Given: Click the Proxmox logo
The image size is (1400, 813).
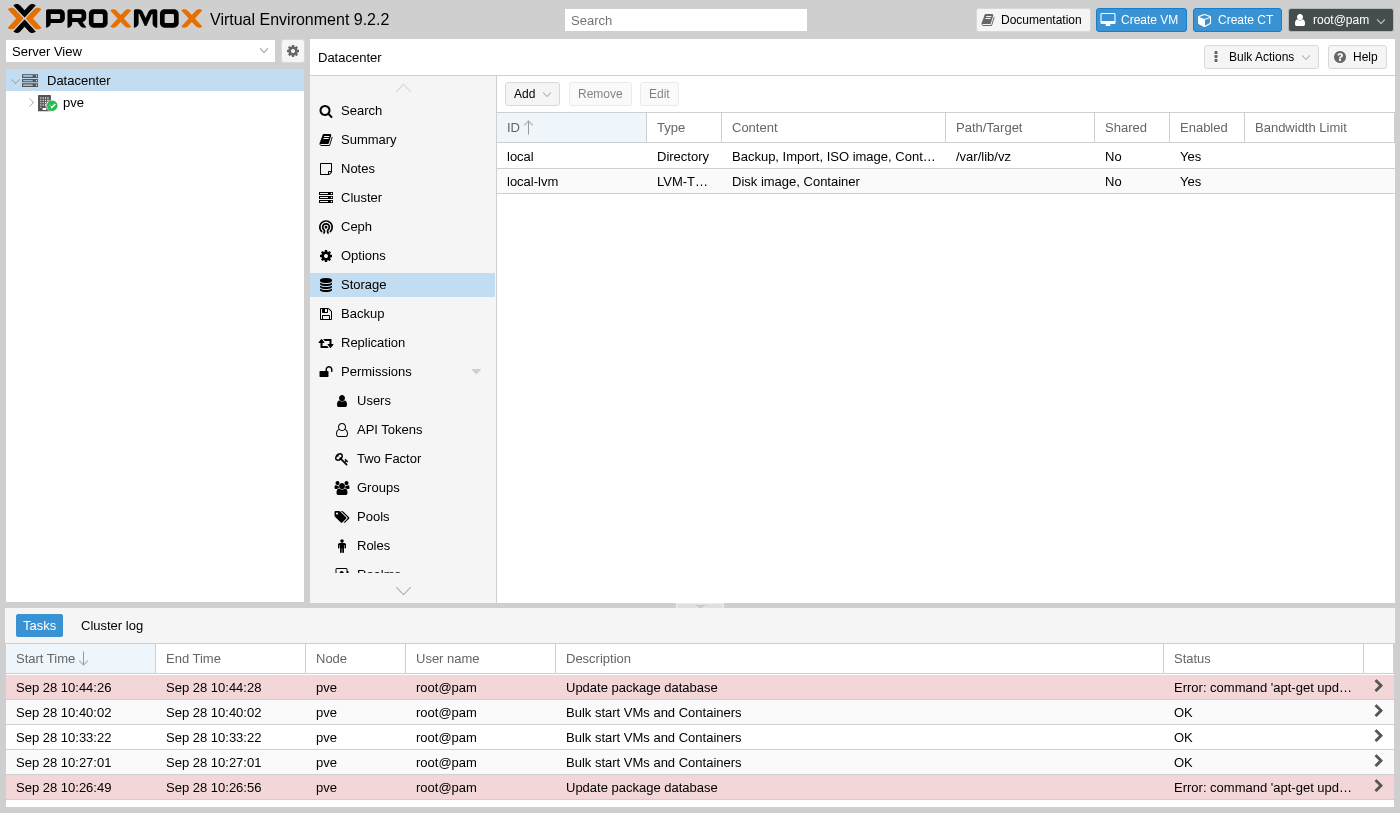Looking at the screenshot, I should tap(105, 19).
